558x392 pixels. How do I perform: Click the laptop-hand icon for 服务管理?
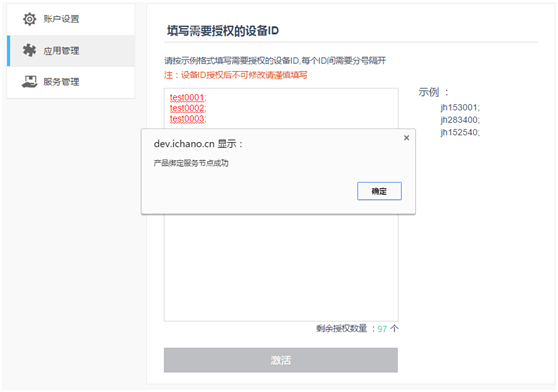click(29, 82)
